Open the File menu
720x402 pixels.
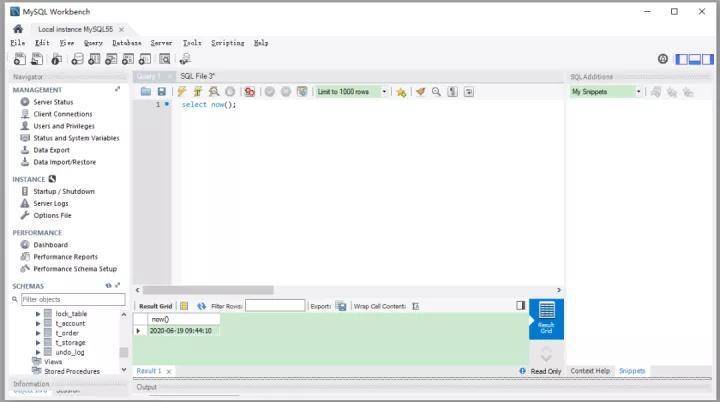pos(17,43)
